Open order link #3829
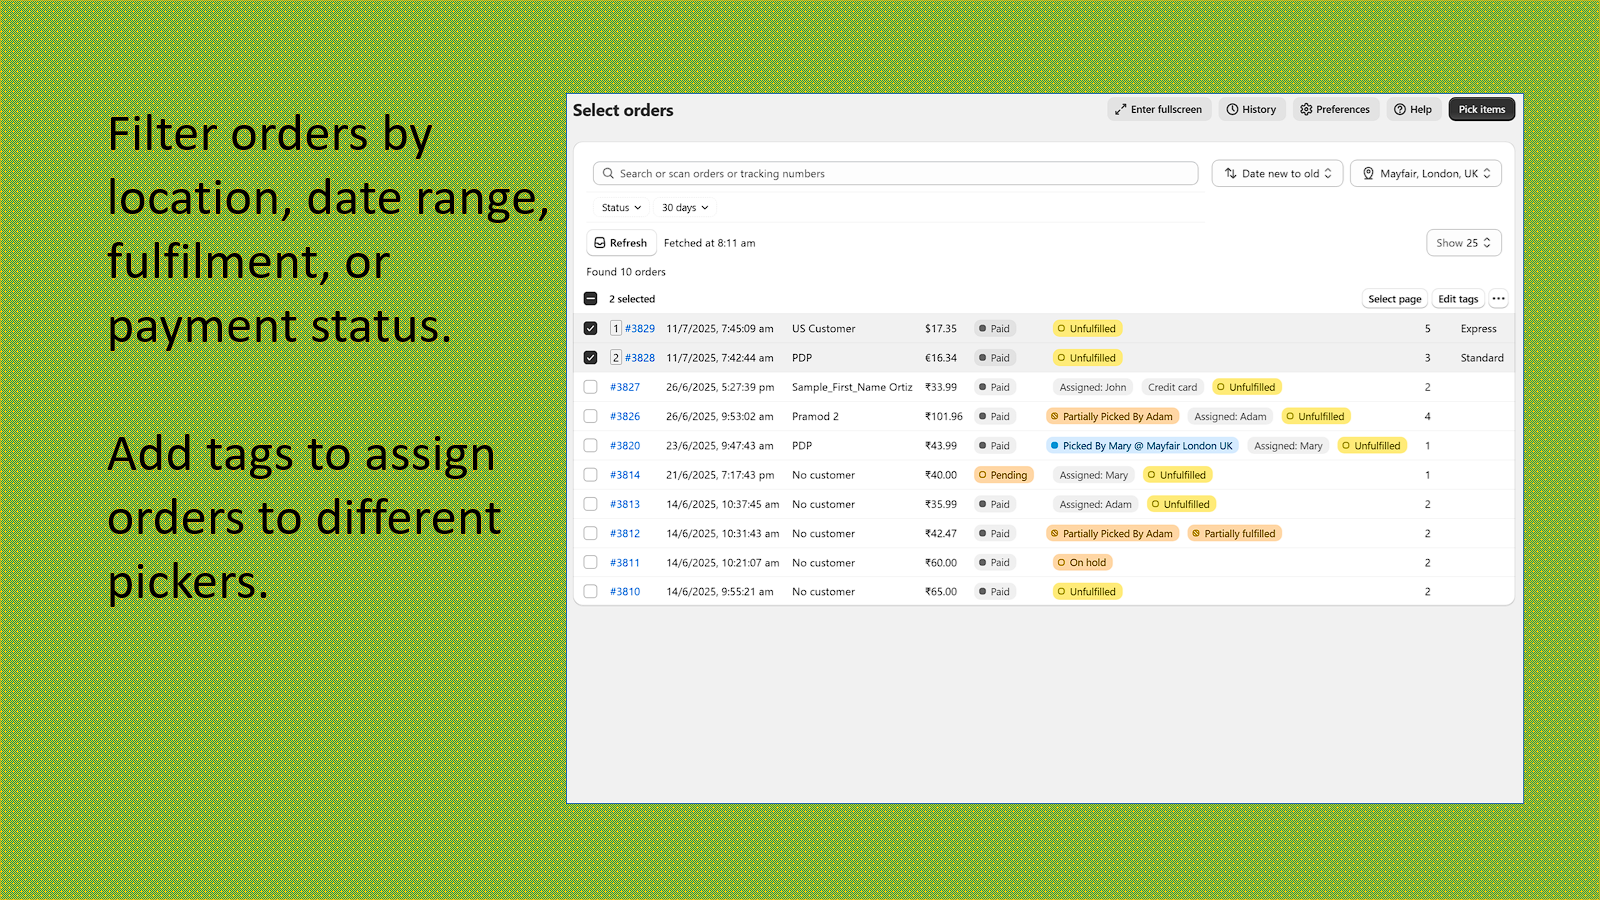 640,329
